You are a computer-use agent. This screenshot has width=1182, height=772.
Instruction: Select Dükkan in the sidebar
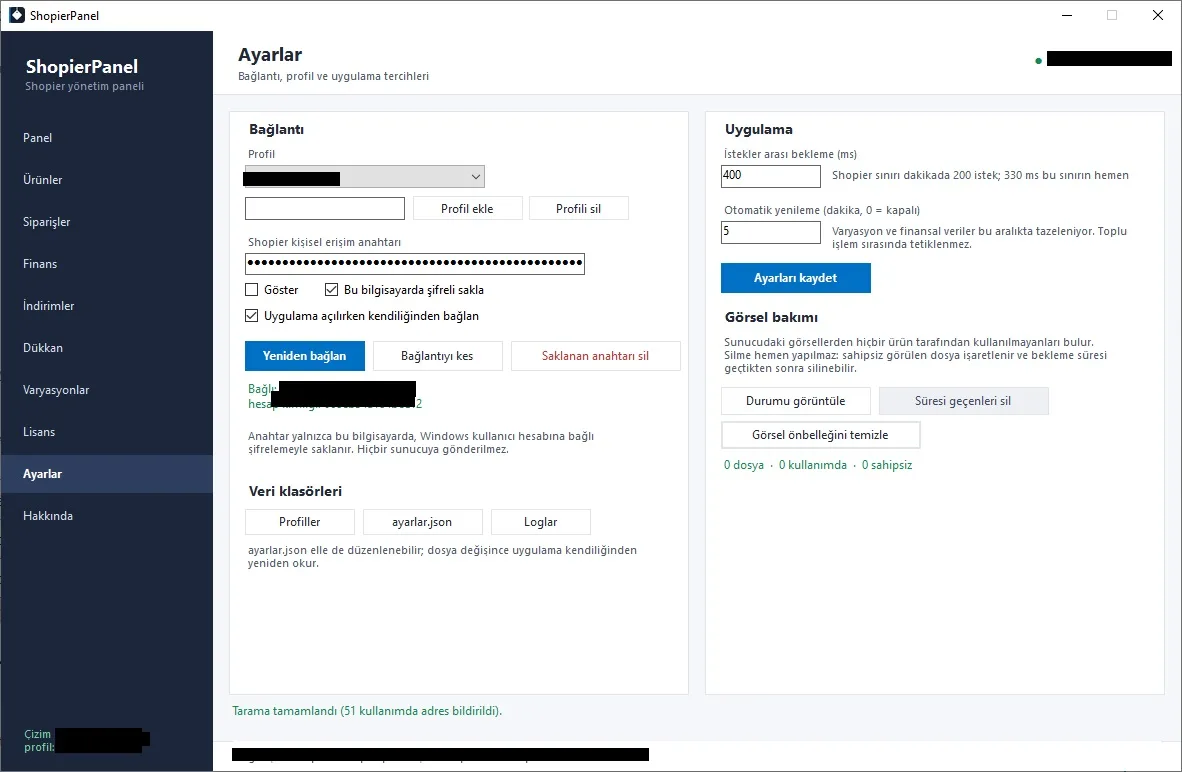[x=106, y=348]
